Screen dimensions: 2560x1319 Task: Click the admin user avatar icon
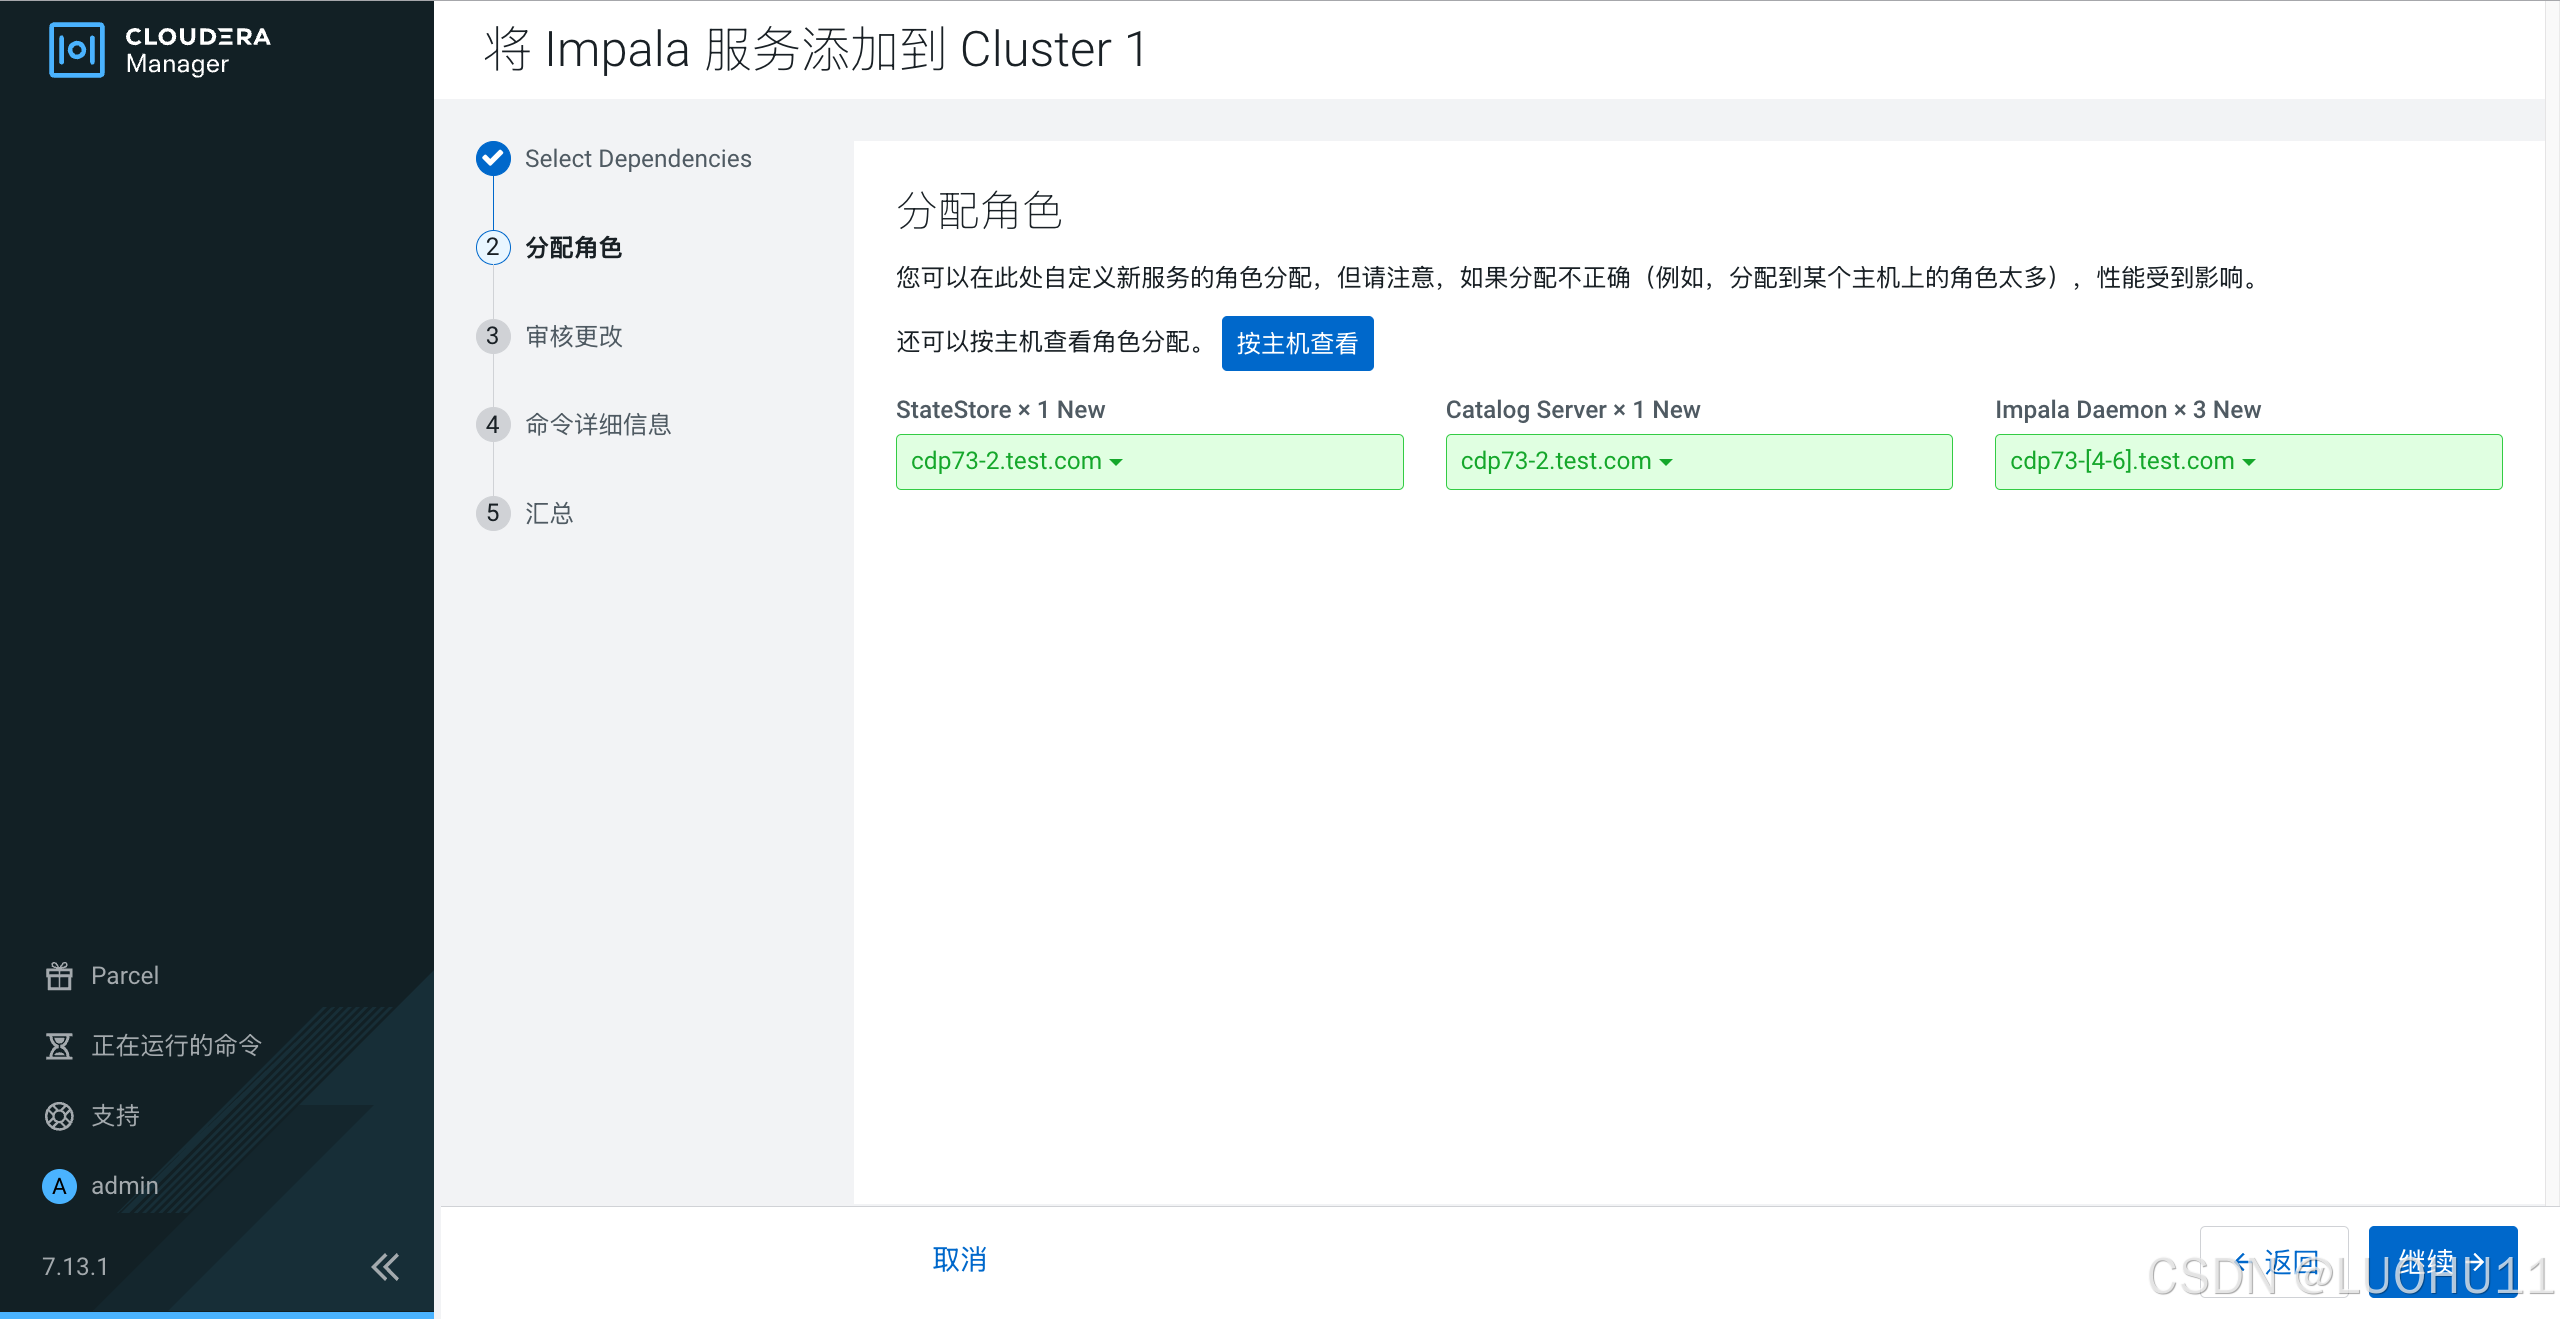click(59, 1185)
